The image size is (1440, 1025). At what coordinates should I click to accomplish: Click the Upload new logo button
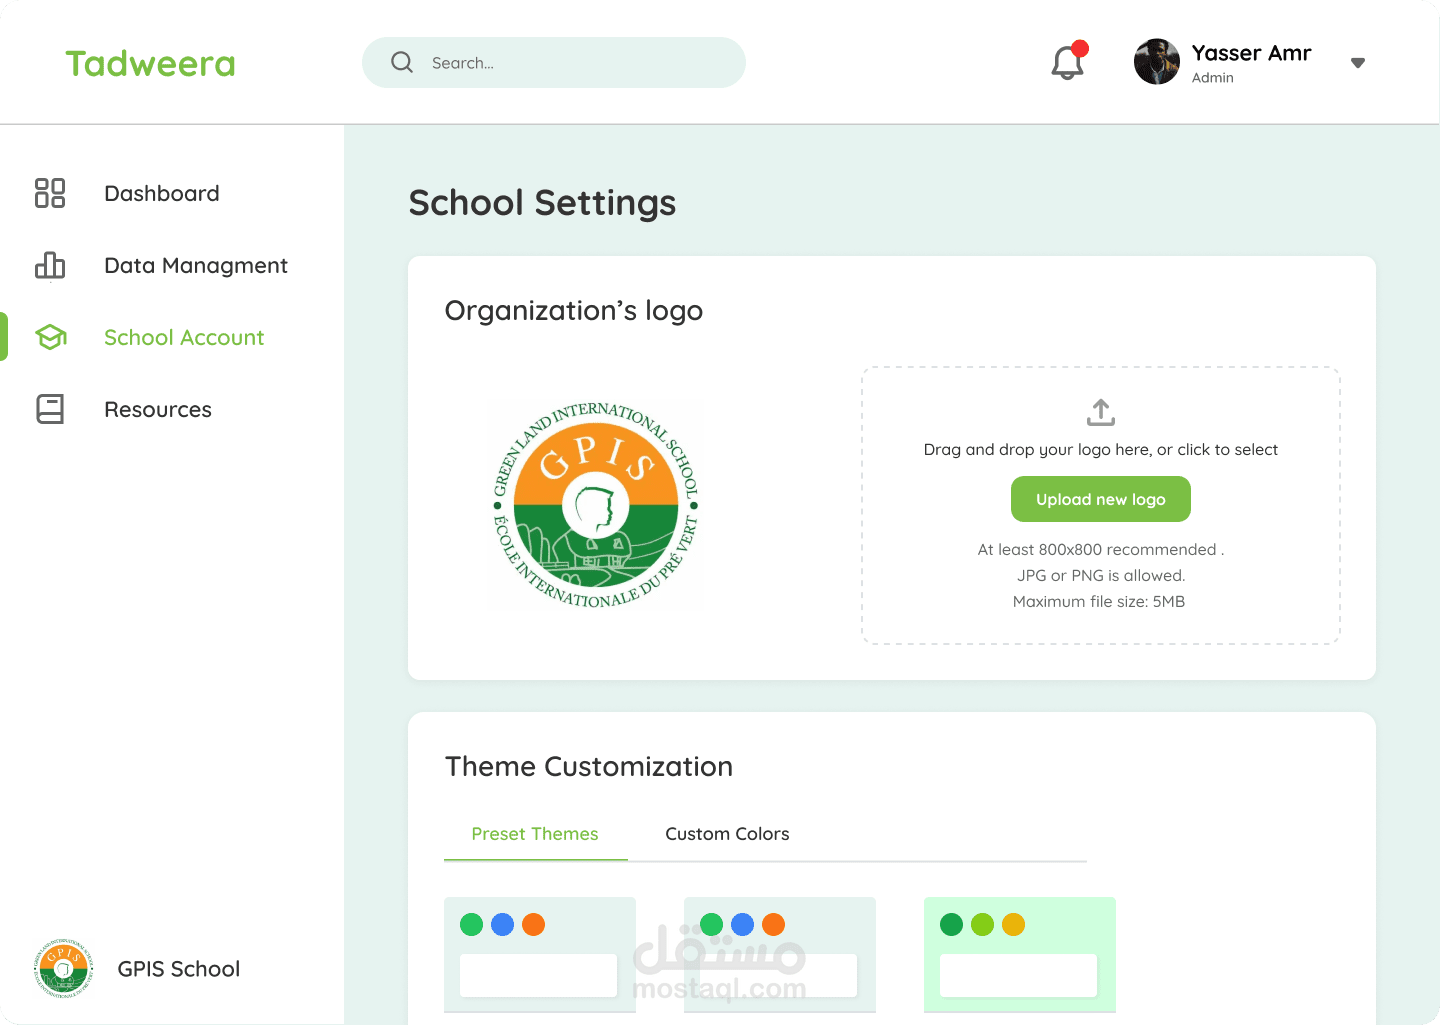[x=1101, y=499]
